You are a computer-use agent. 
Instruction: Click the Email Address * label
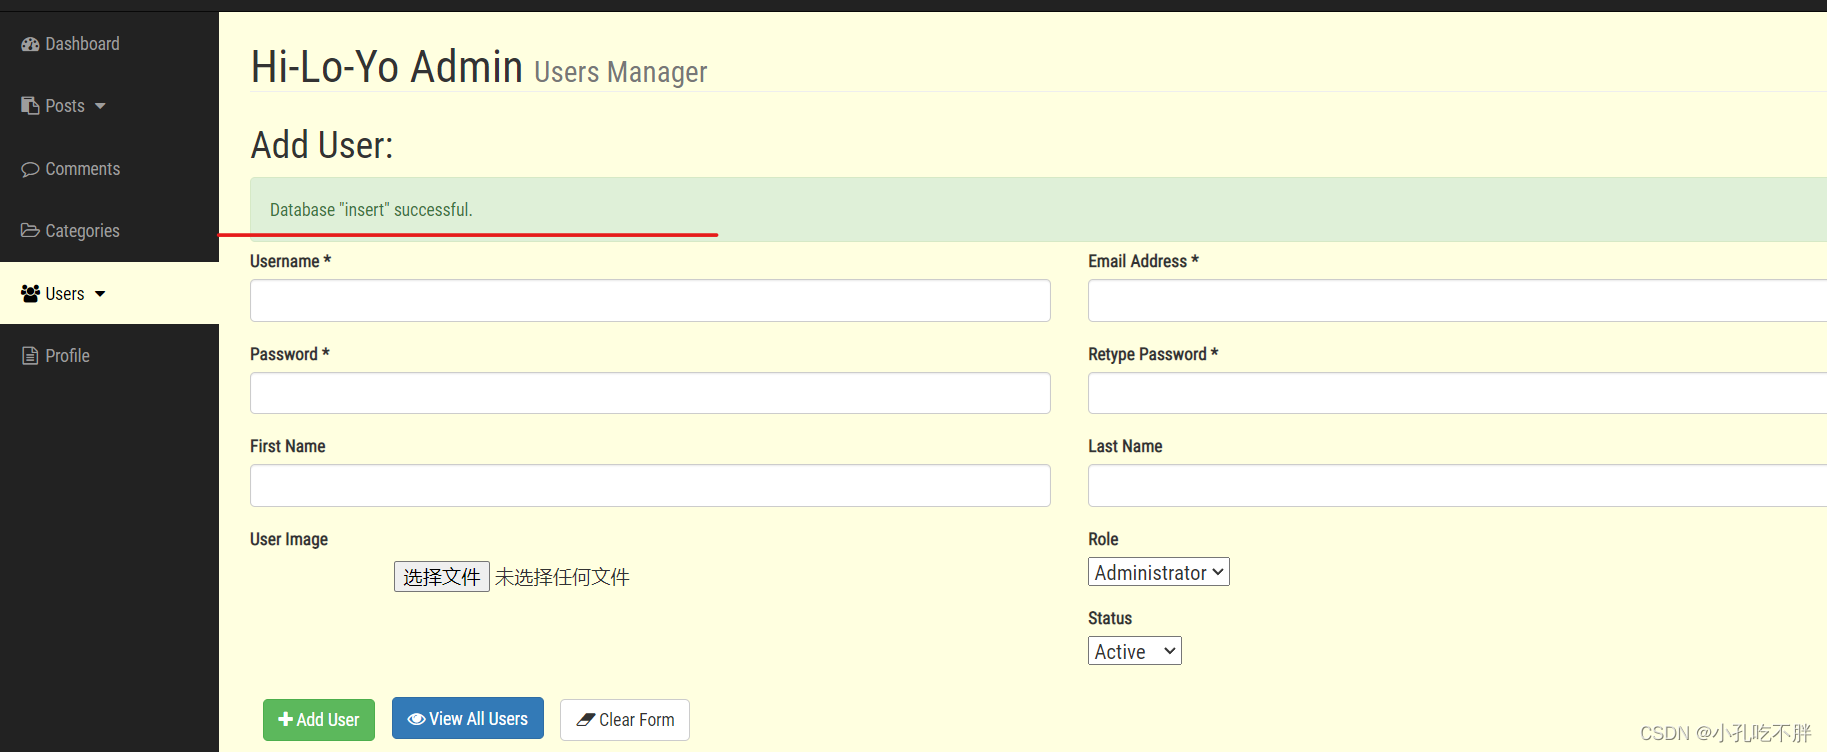tap(1143, 261)
